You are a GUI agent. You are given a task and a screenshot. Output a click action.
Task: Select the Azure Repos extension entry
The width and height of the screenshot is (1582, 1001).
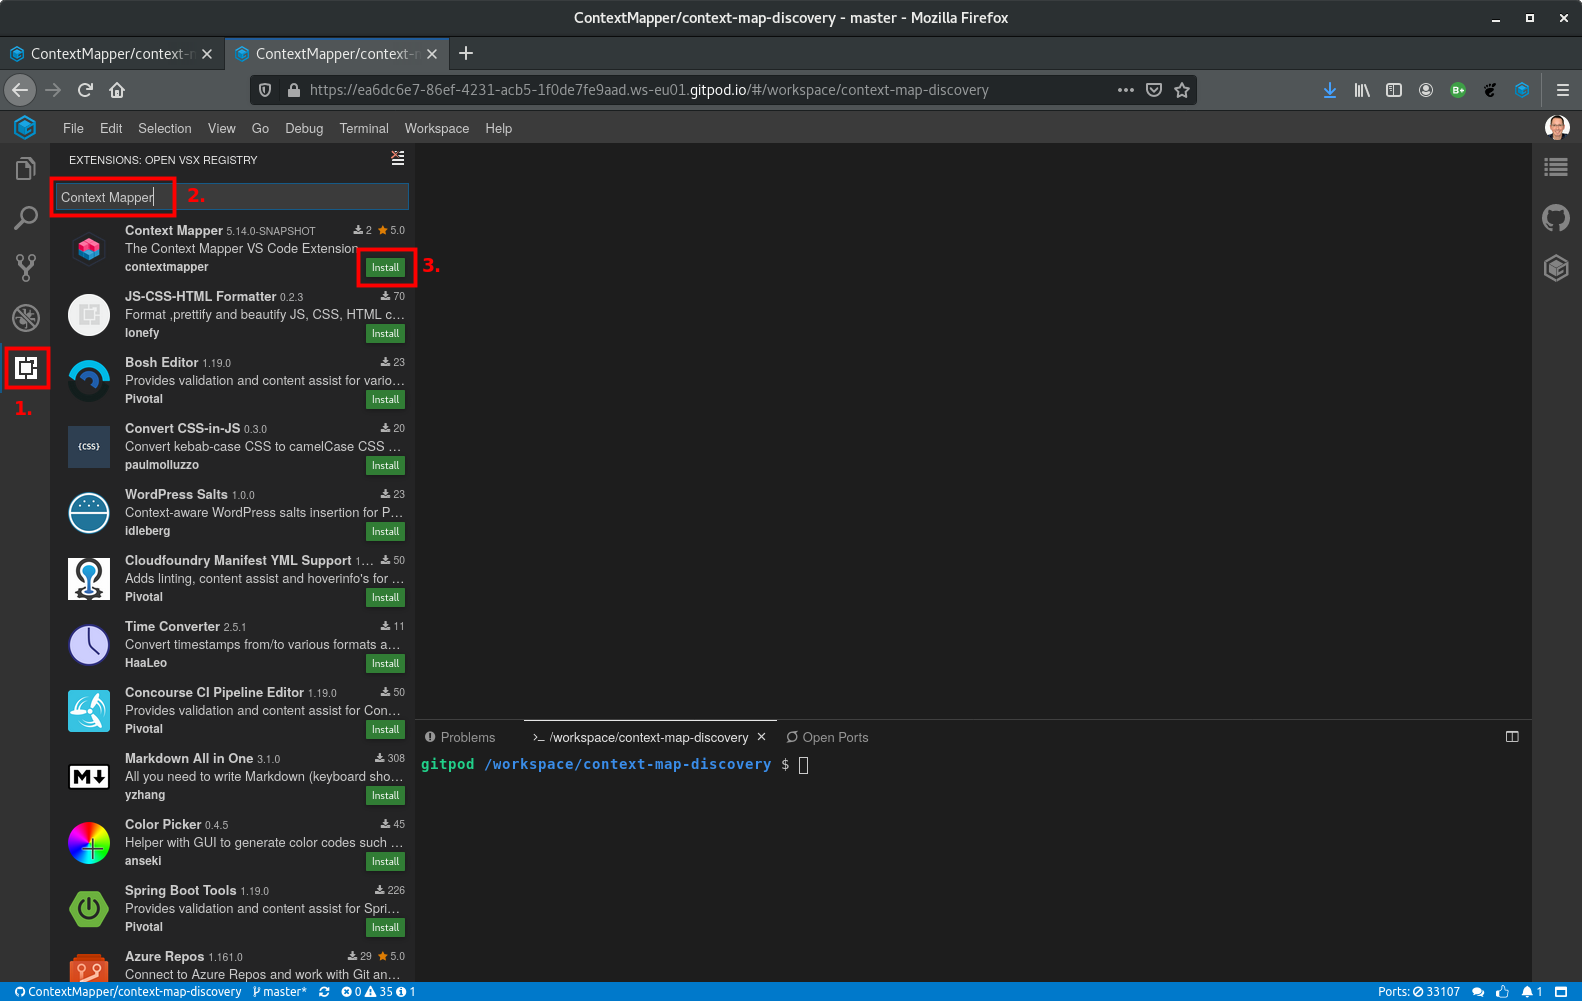coord(232,964)
